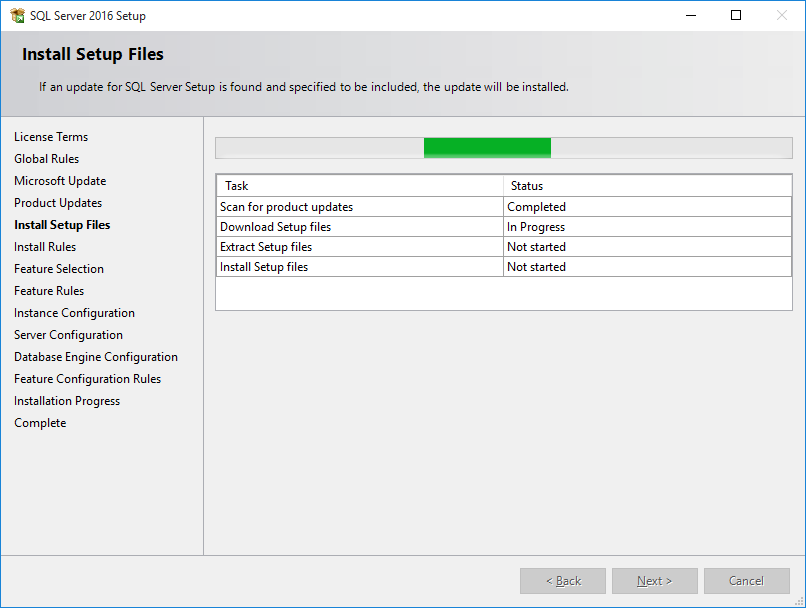Open Instance Configuration
This screenshot has width=806, height=608.
pos(74,312)
